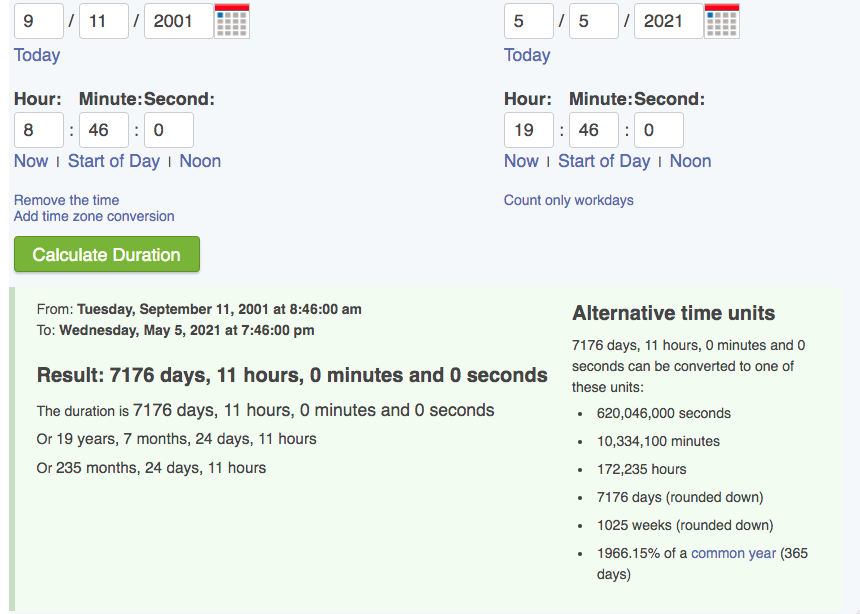Viewport: 860px width, 614px height.
Task: Click the Today link under end date
Action: click(527, 55)
